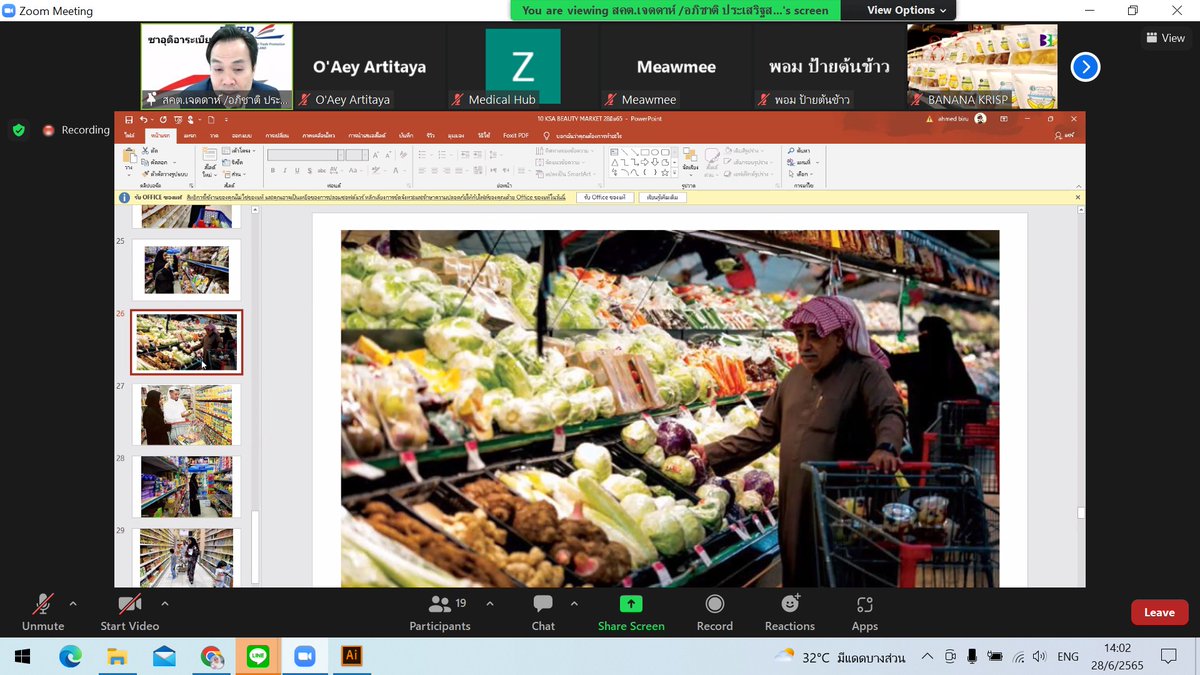Viewport: 1200px width, 675px height.
Task: Start Video in Zoom toolbar
Action: [129, 612]
